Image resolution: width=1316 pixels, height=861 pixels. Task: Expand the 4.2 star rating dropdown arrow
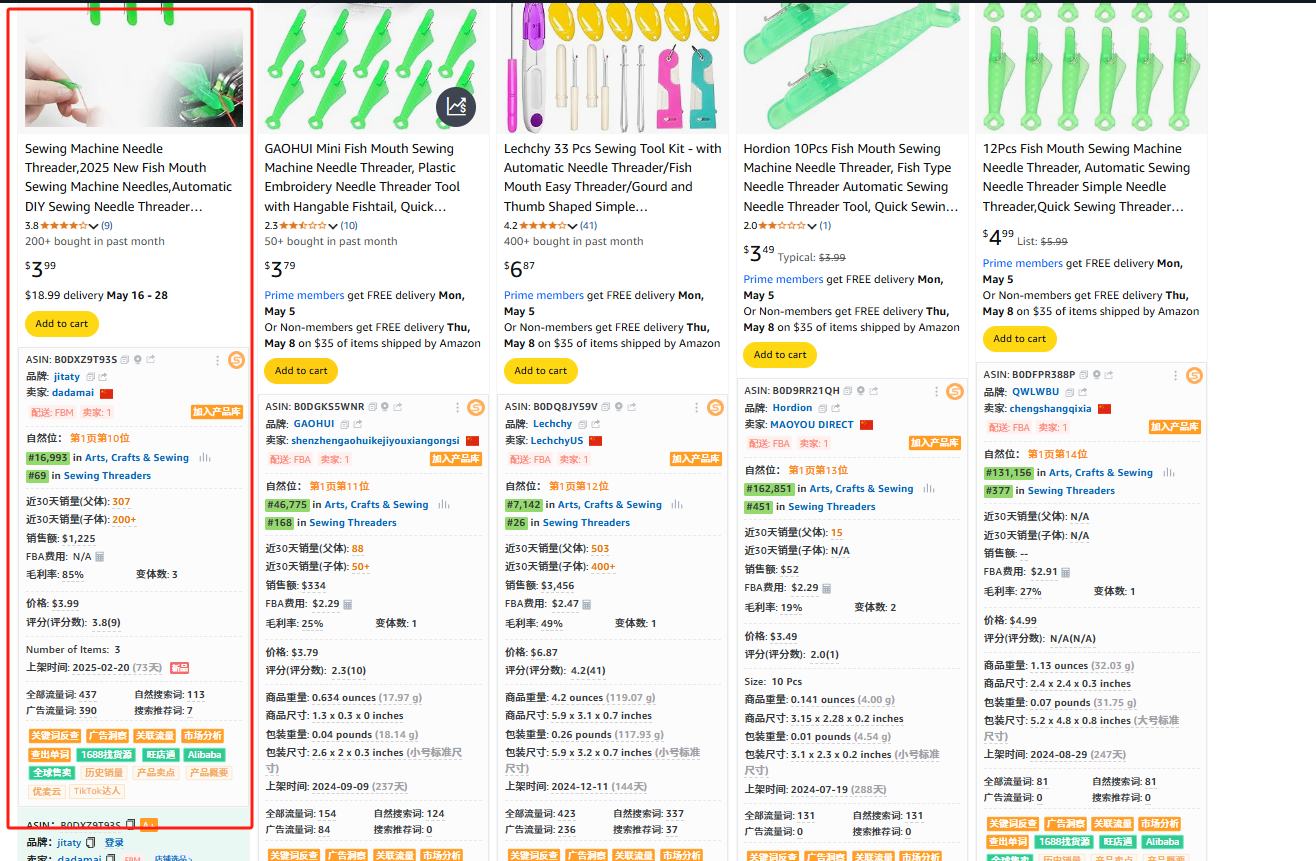click(x=573, y=226)
